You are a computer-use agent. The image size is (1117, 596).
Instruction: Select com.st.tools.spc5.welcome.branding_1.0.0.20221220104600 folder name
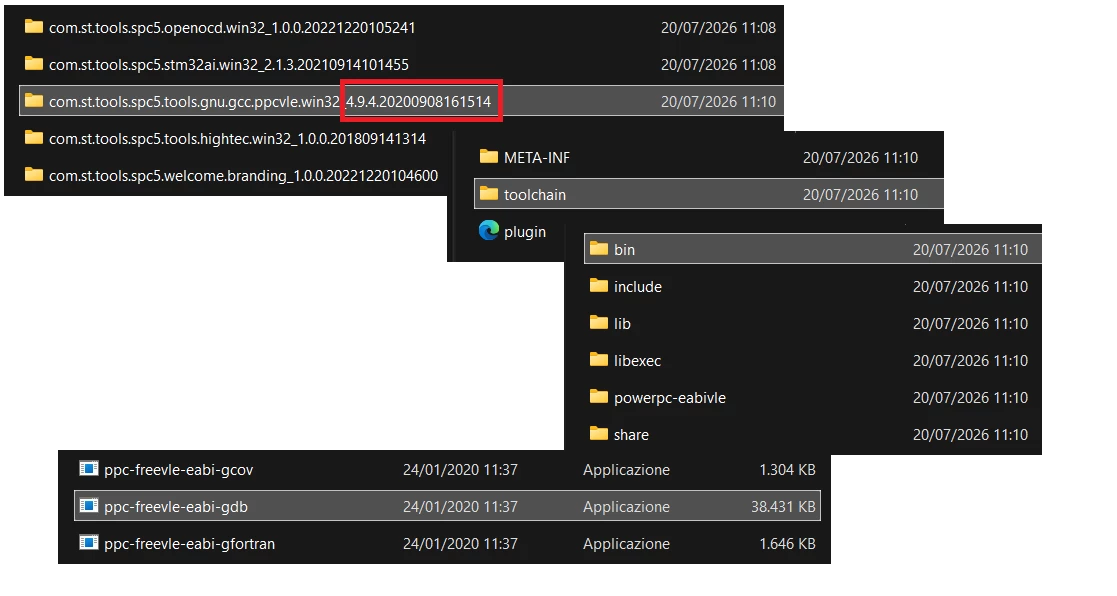tap(244, 176)
